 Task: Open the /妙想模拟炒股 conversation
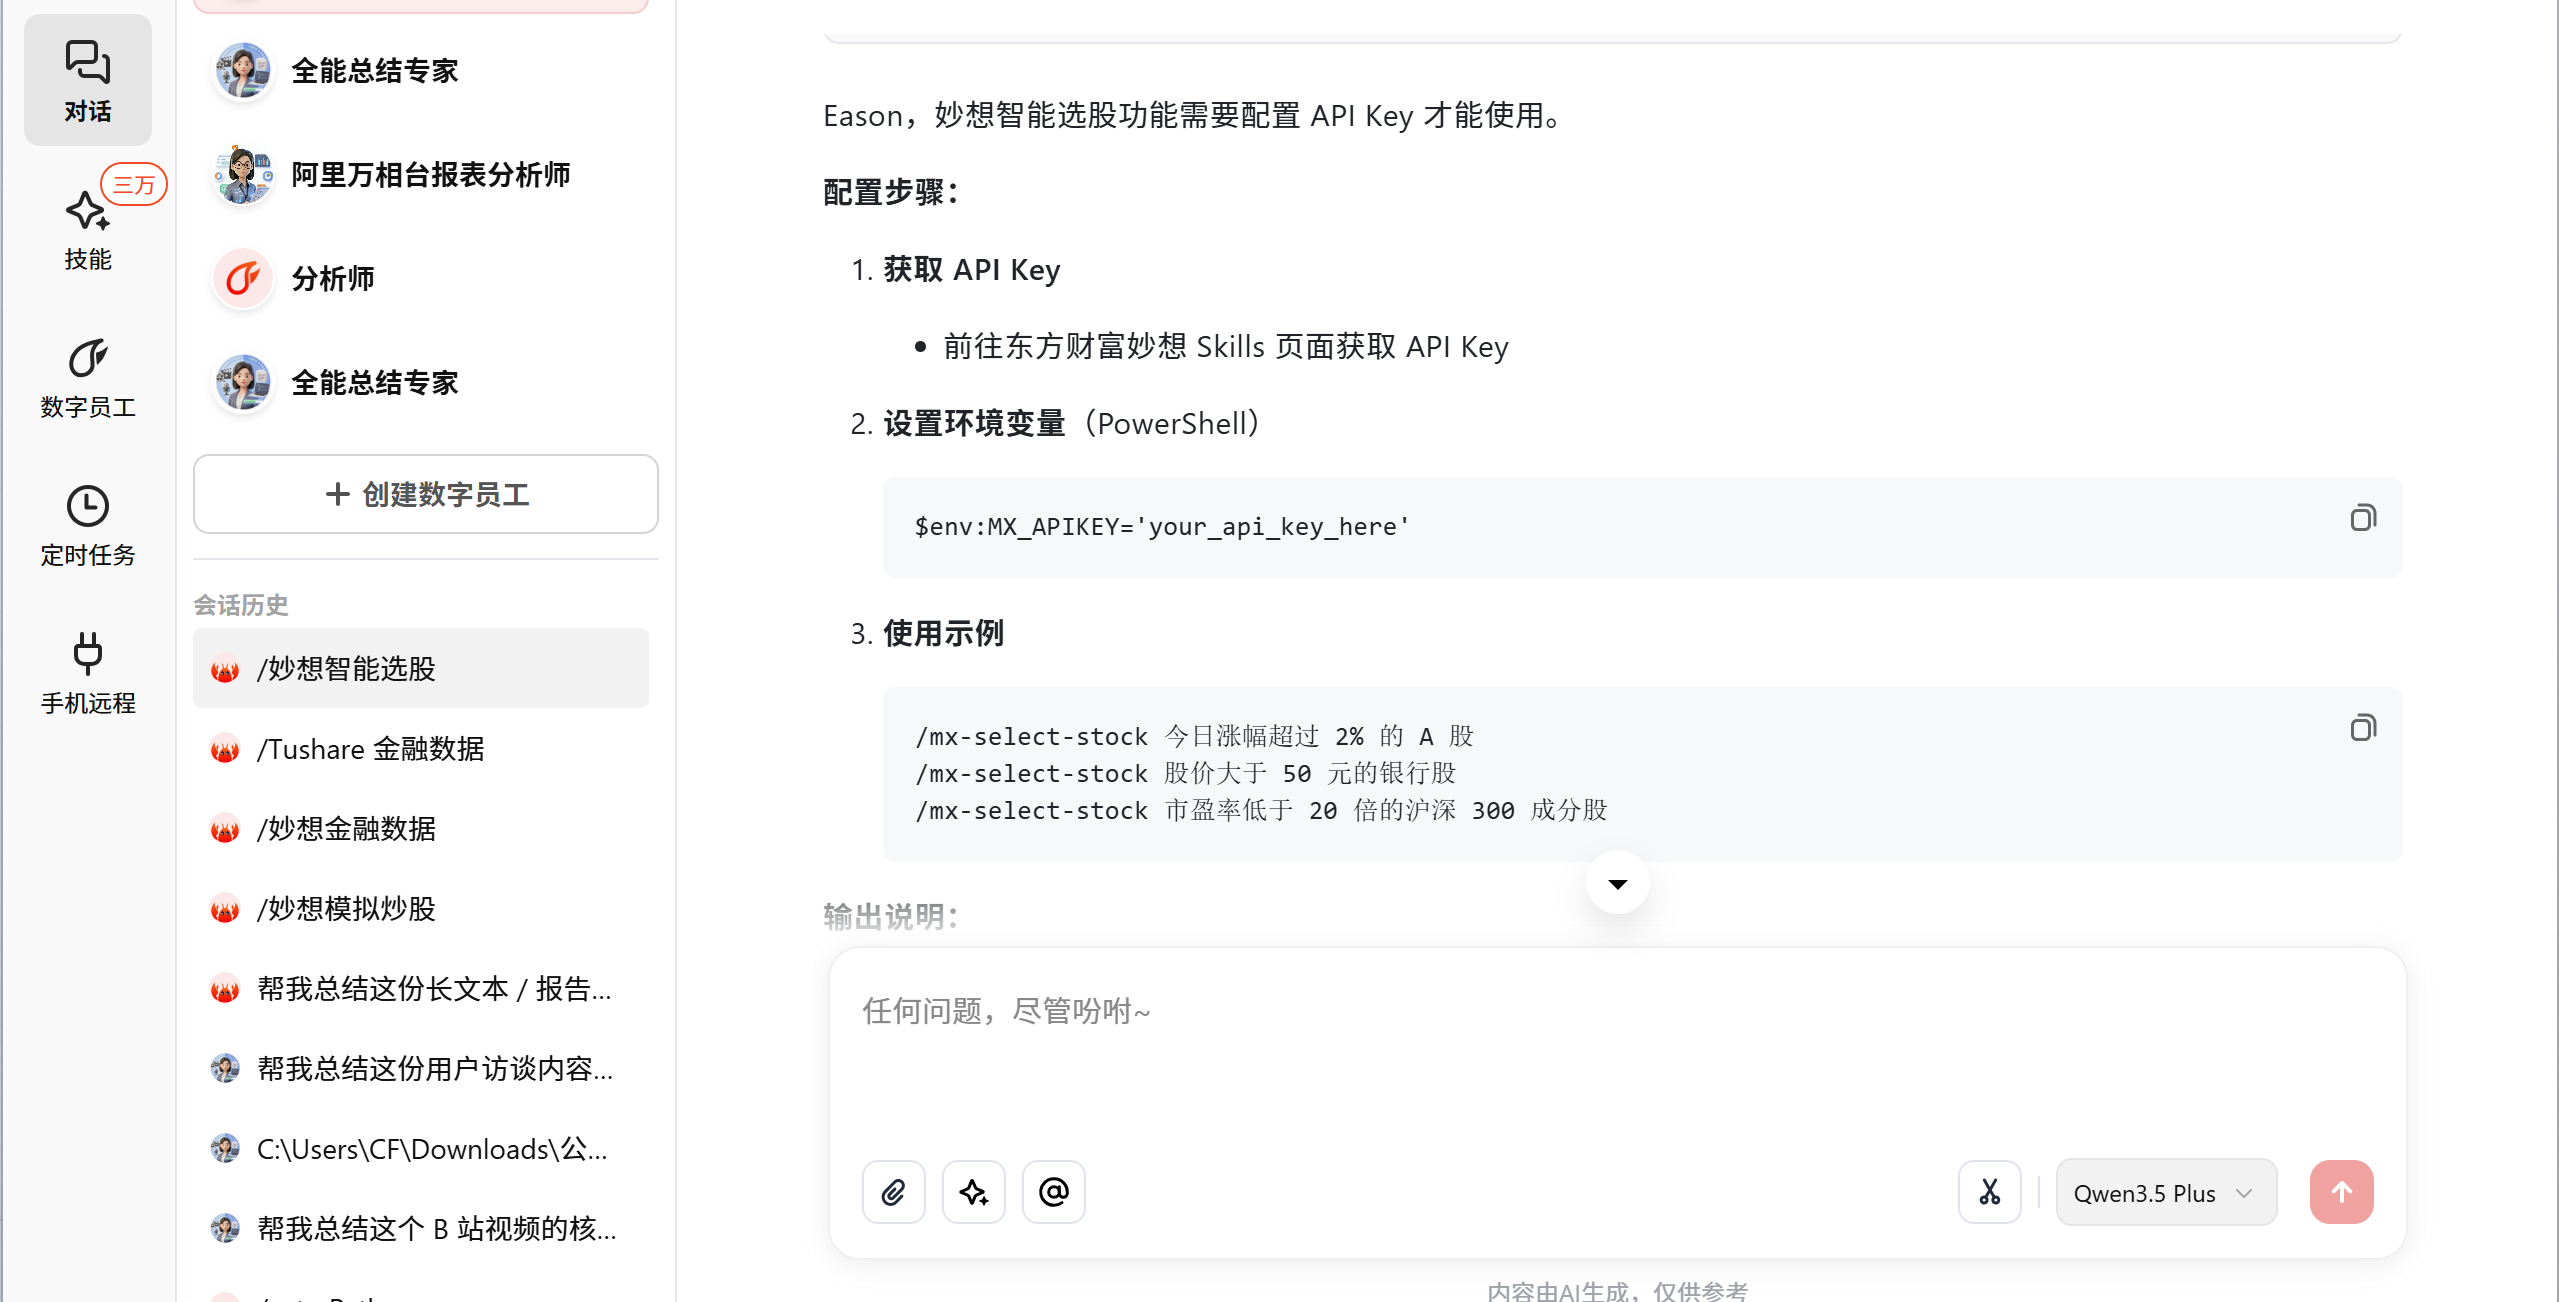point(421,908)
